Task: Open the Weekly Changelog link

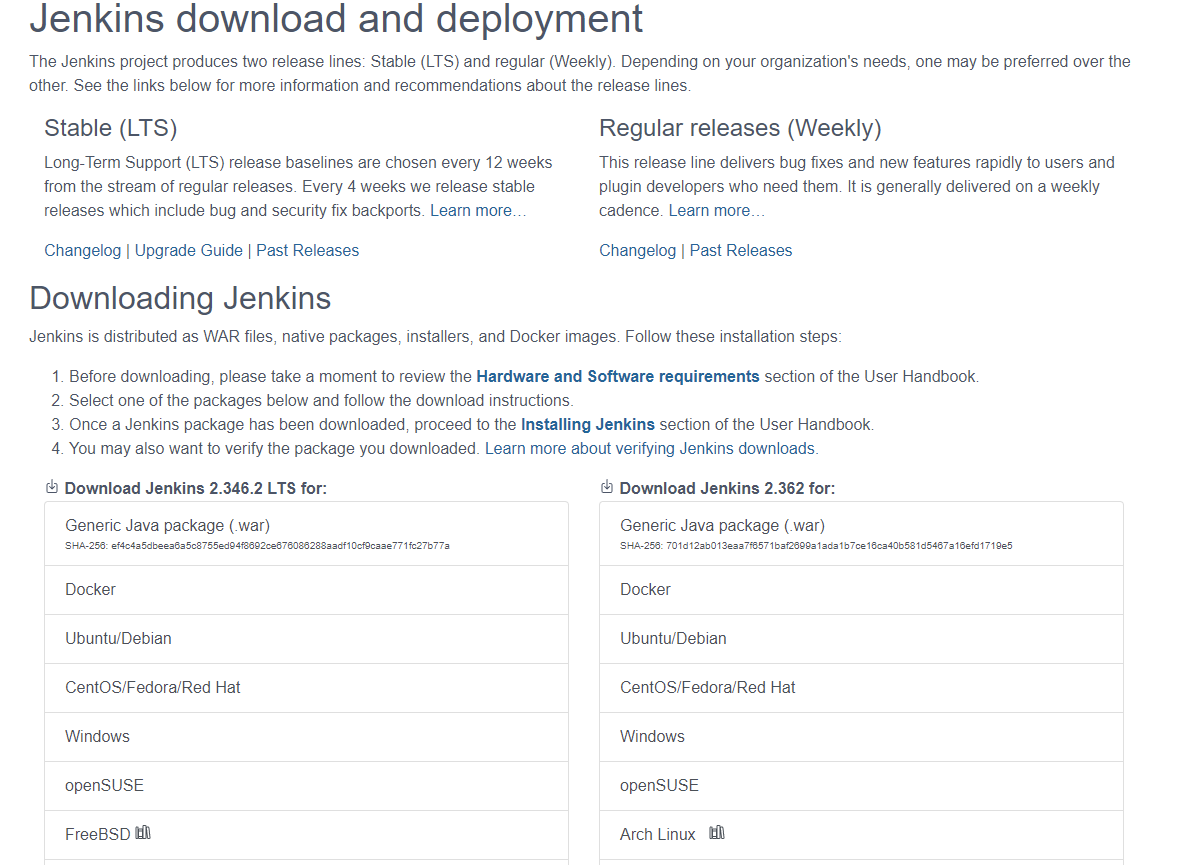Action: click(638, 250)
